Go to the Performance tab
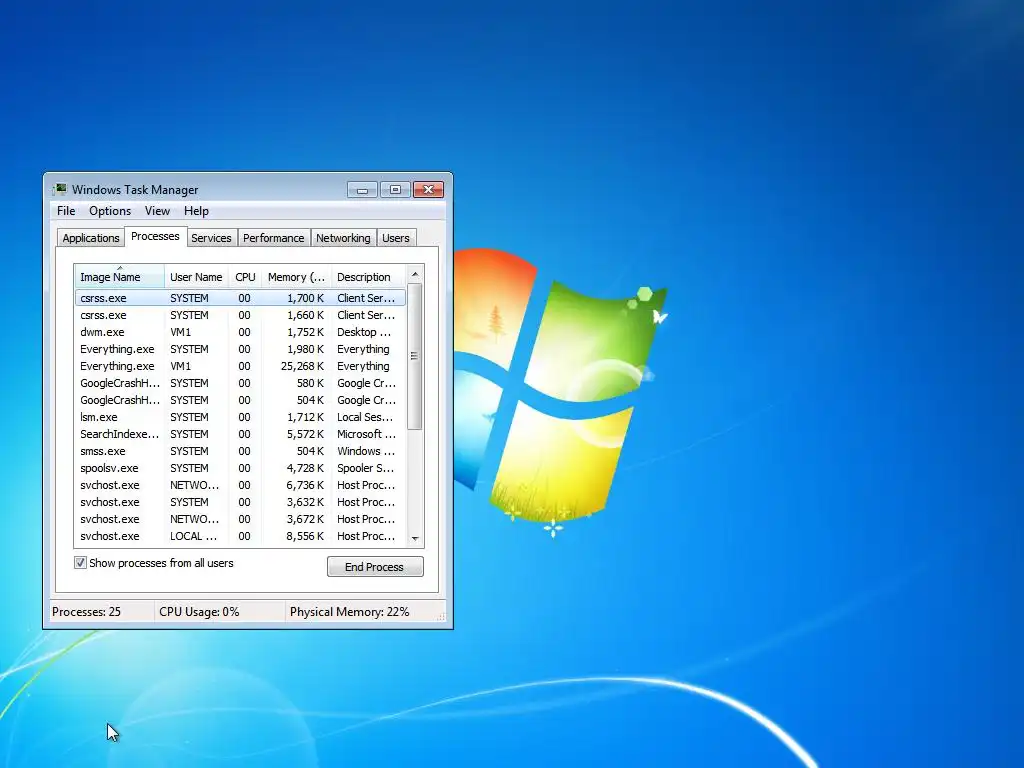 (274, 238)
